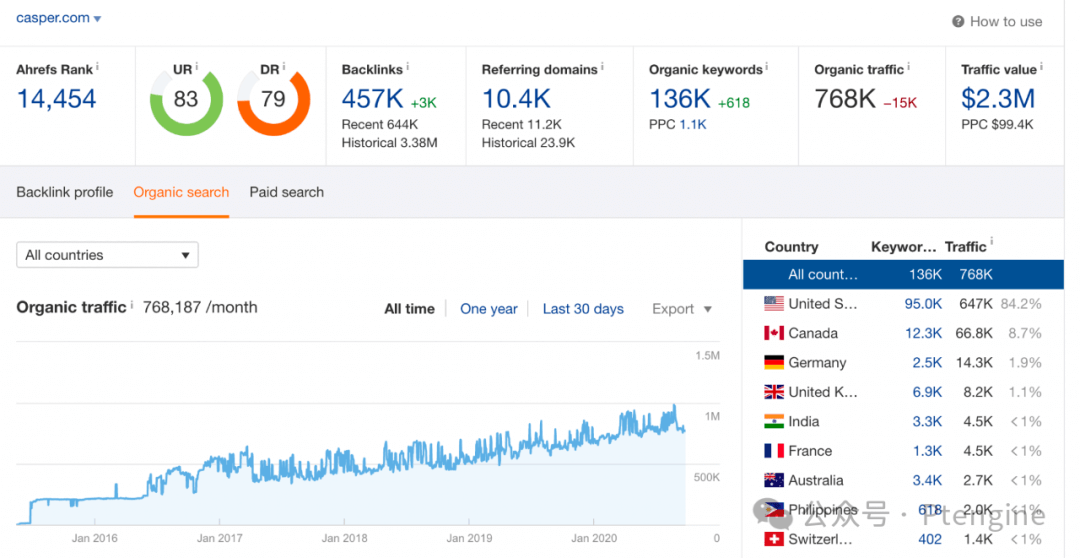
Task: Click info icon beside Referring domains
Action: 602,67
